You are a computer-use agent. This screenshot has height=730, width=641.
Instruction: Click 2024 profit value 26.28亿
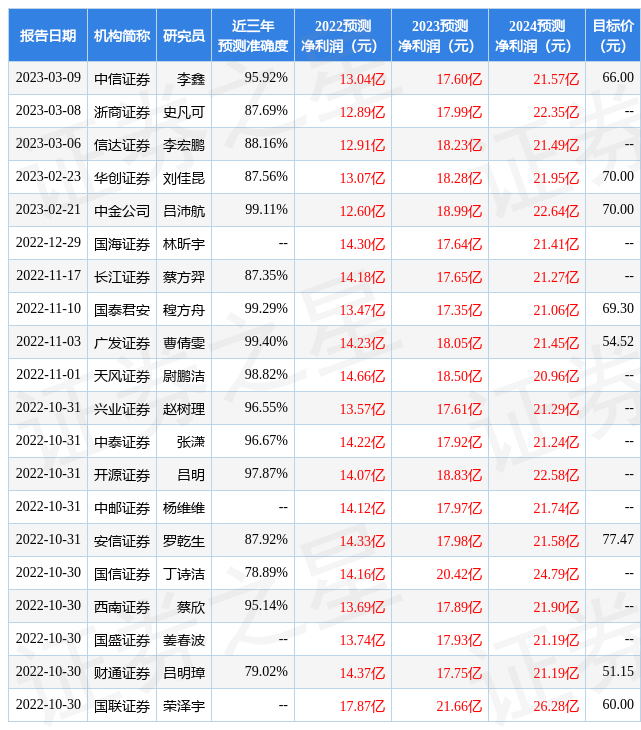(556, 707)
